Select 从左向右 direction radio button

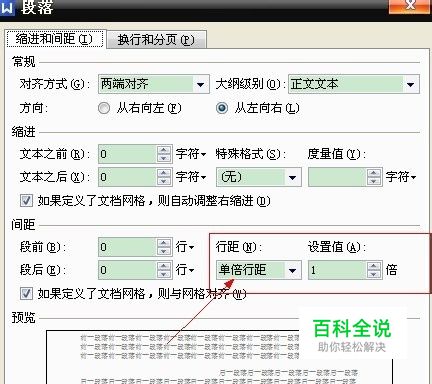222,108
